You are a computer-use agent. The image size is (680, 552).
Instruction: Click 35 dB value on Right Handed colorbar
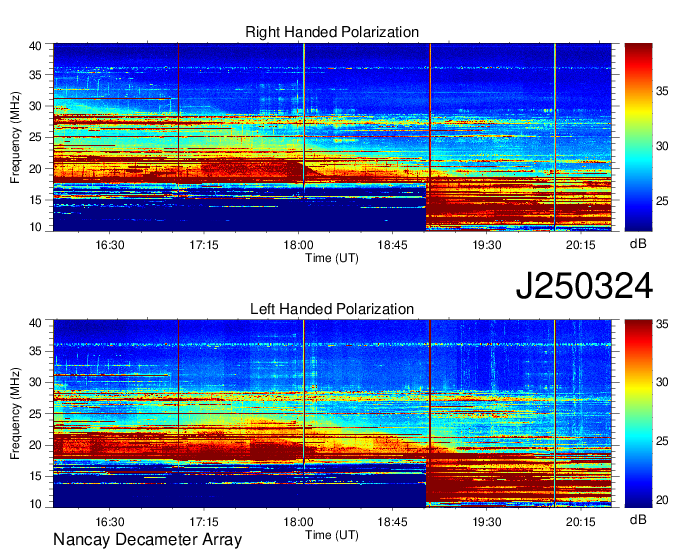662,91
